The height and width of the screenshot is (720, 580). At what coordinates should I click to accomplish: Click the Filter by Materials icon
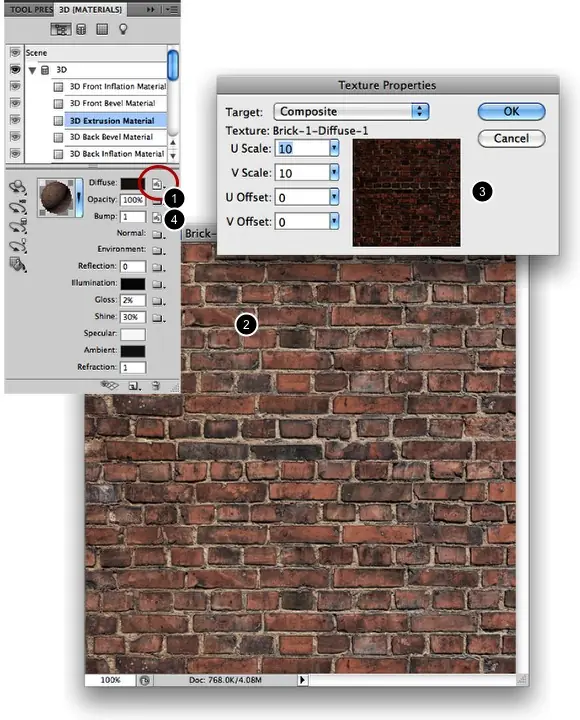coord(102,30)
